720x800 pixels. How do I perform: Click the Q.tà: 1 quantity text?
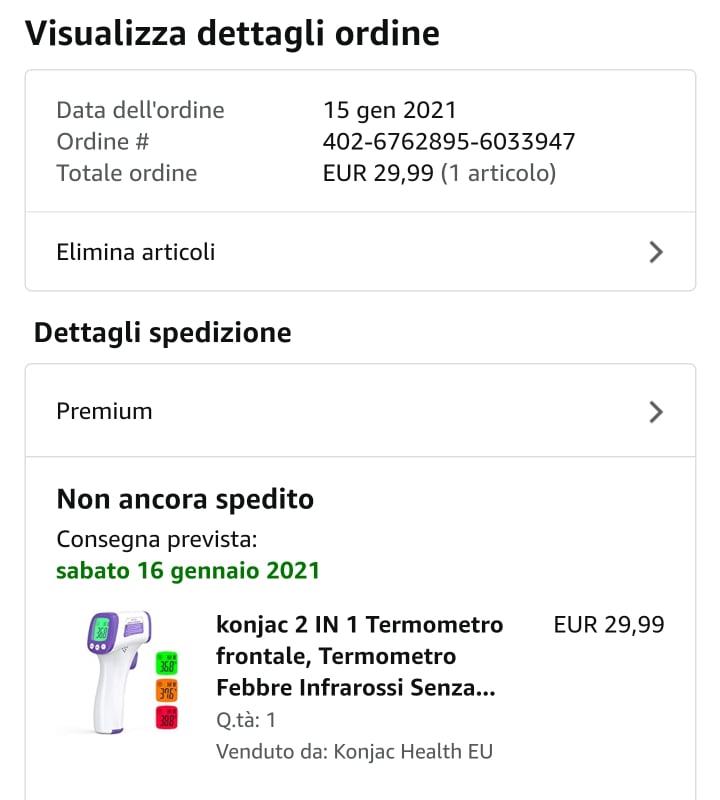pos(246,720)
